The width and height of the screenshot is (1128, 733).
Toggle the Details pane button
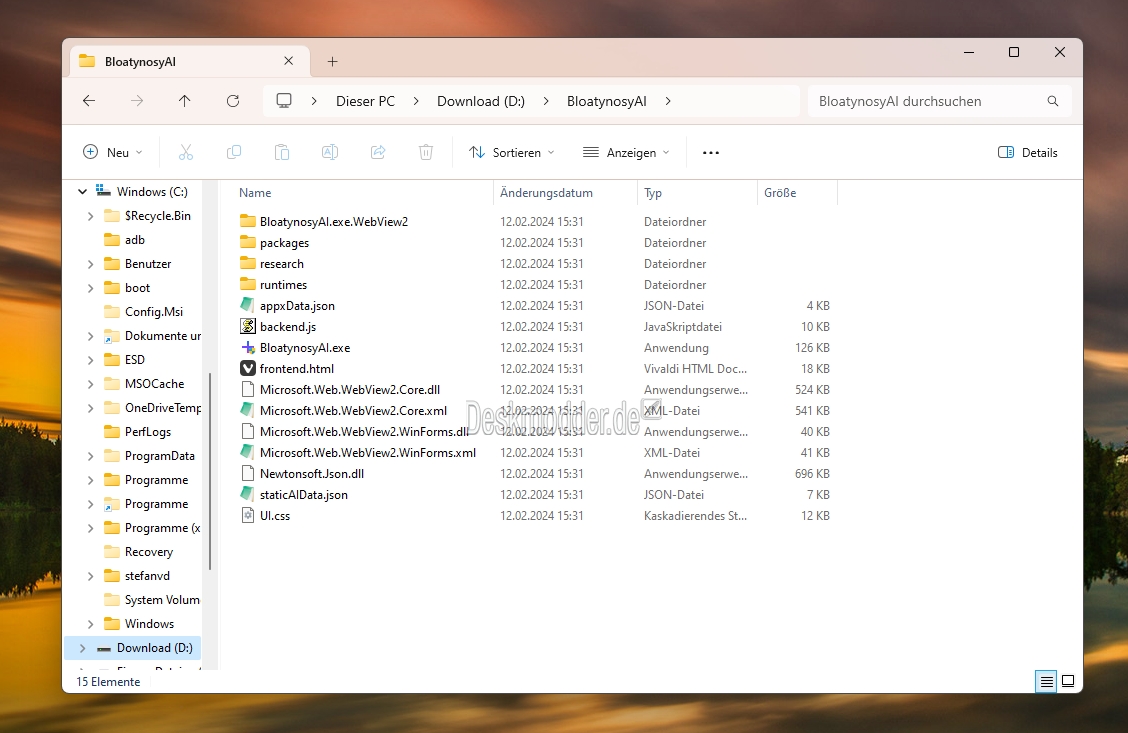[x=1028, y=152]
